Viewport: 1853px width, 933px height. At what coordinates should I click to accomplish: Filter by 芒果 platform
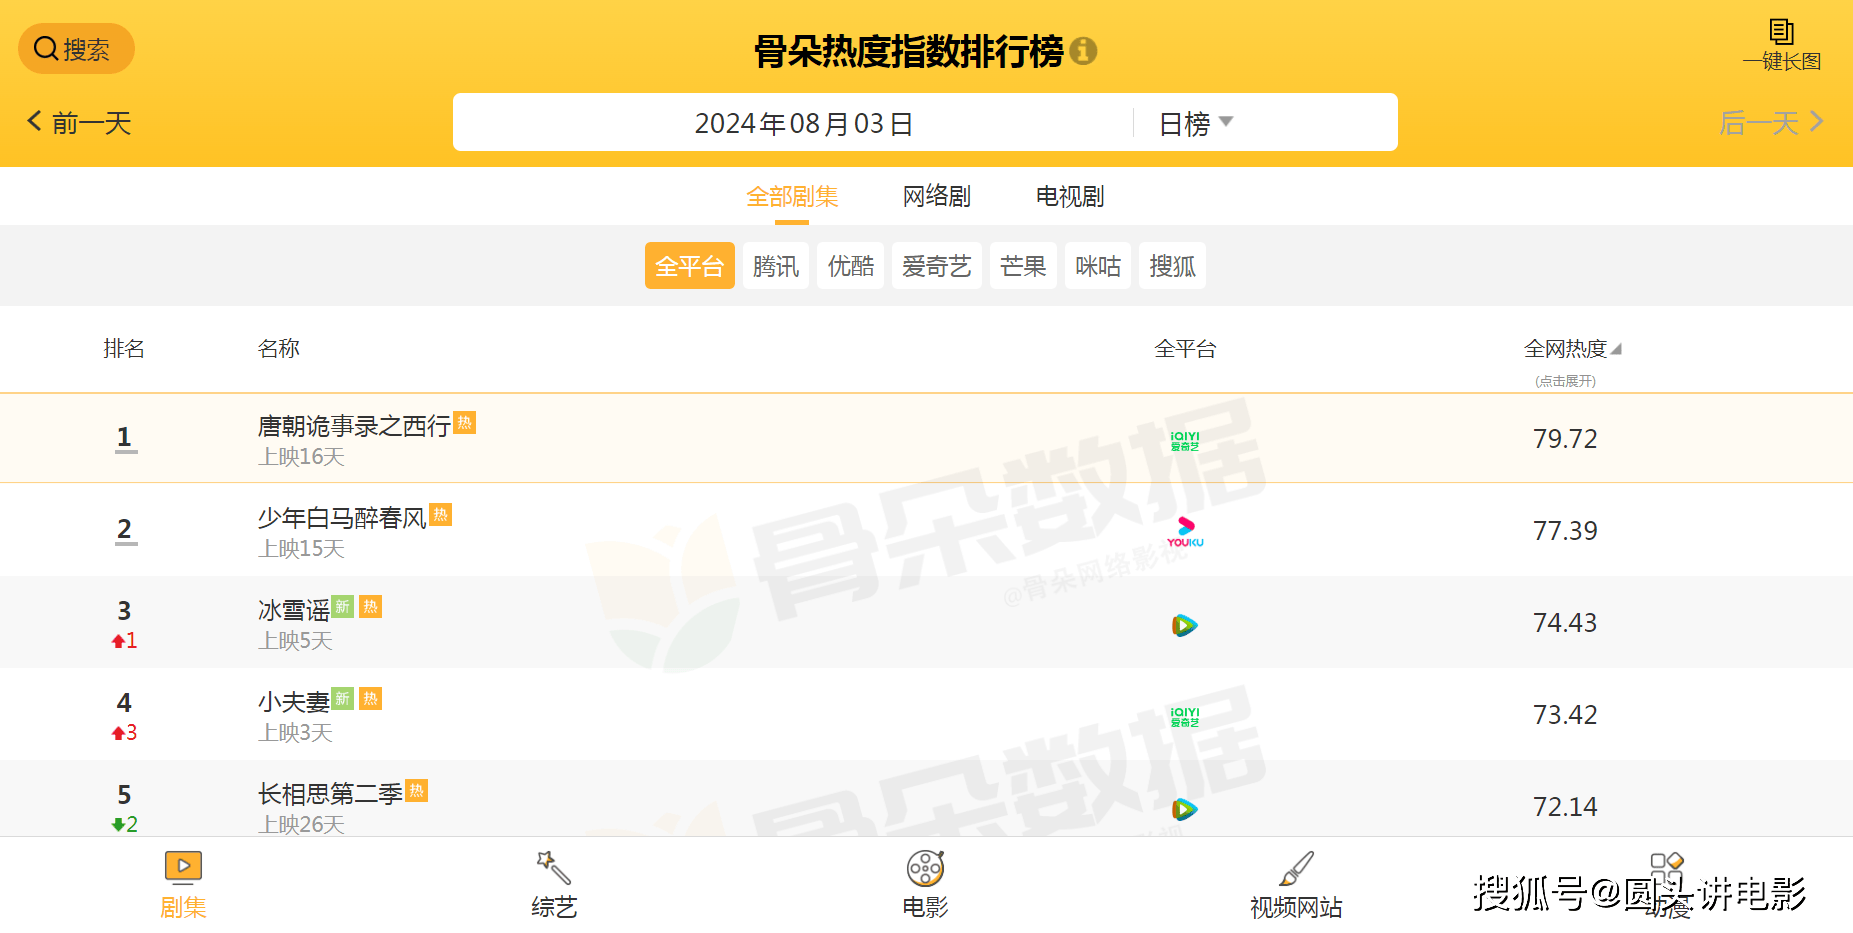pos(1023,266)
